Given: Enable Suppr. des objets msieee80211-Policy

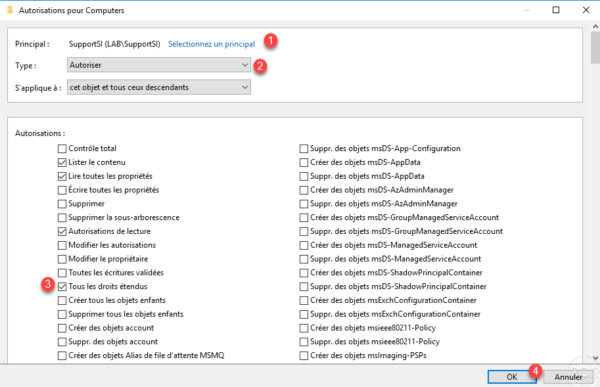Looking at the screenshot, I should tap(304, 342).
